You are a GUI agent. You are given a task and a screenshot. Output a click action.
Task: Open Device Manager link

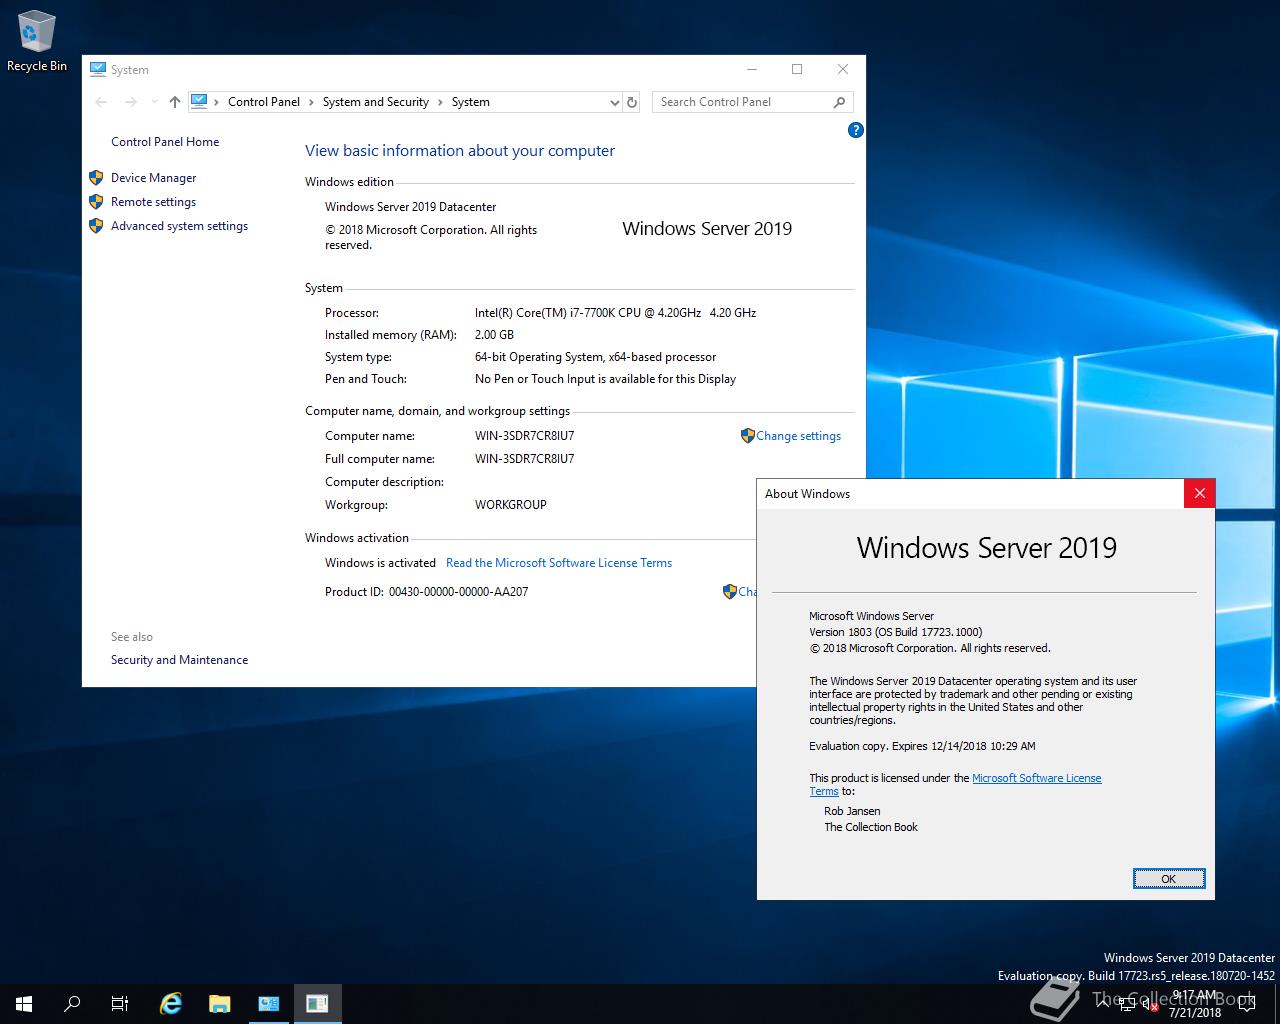pos(153,178)
